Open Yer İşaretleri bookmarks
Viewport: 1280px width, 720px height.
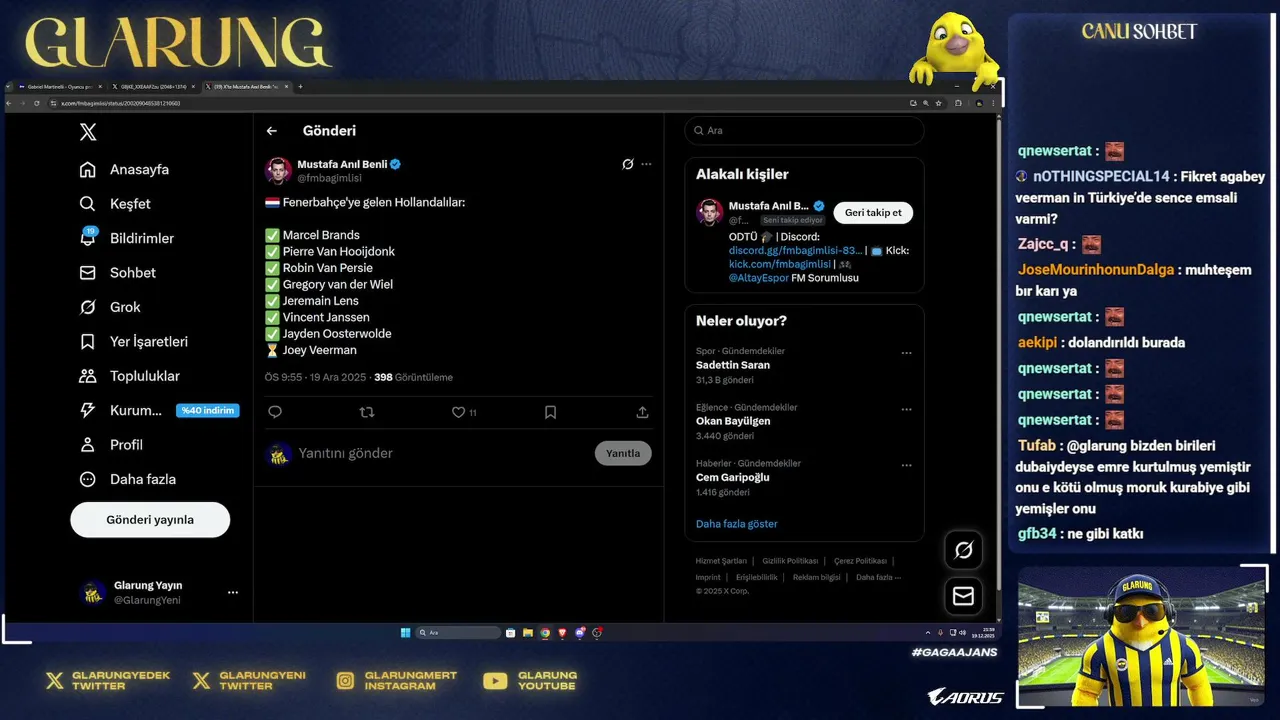[134, 342]
